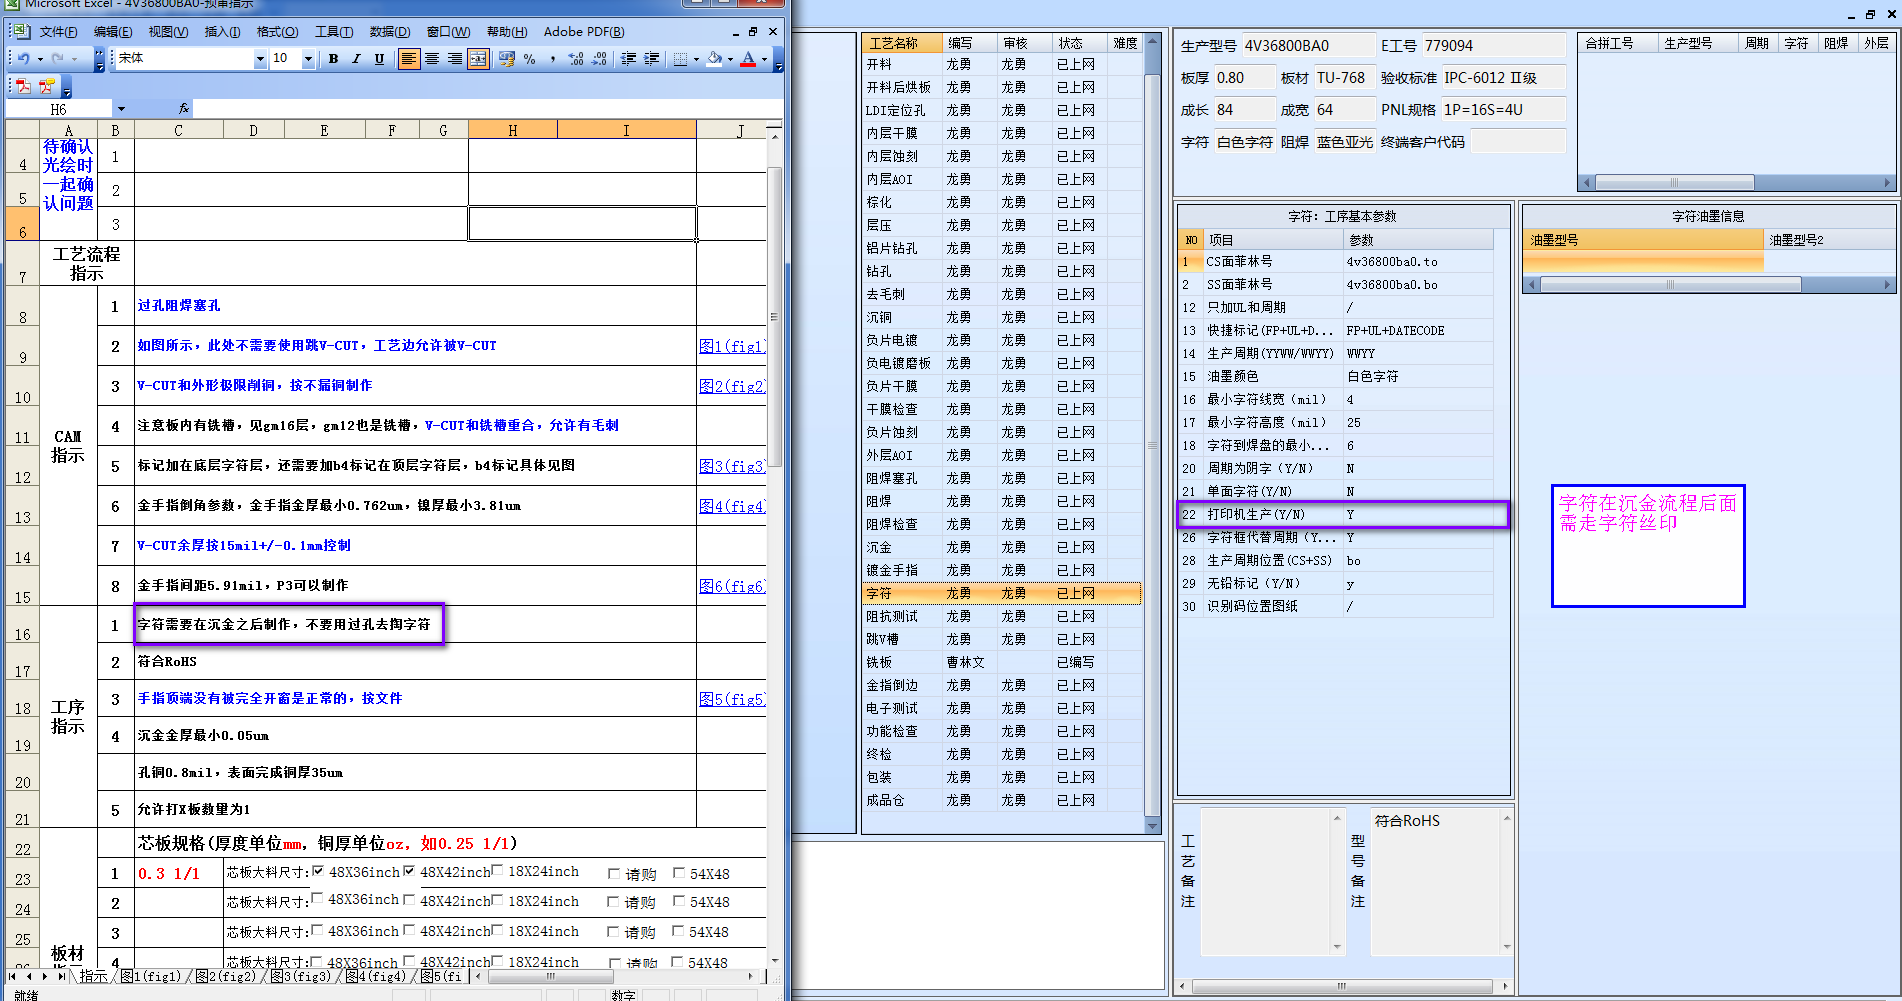Click the Increase Indent icon
The height and width of the screenshot is (1001, 1902).
[651, 59]
